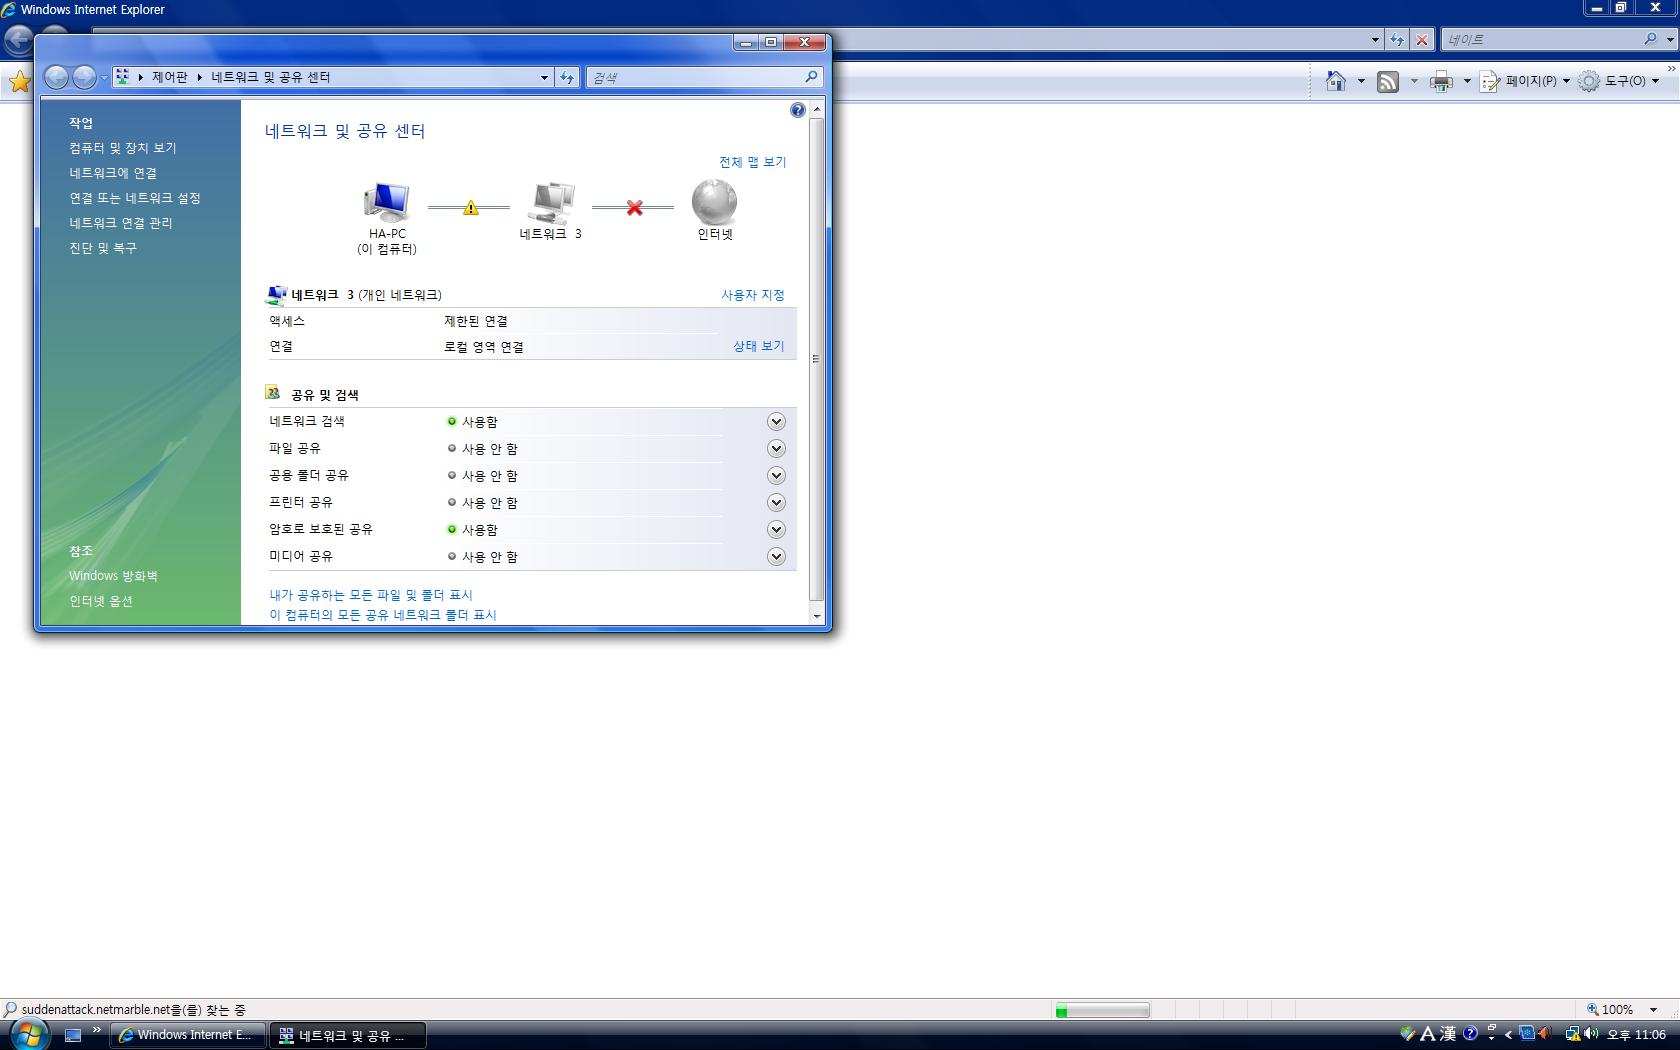This screenshot has height=1050, width=1680.
Task: Expand the 암호로 보호된 공유 settings chevron
Action: coord(776,530)
